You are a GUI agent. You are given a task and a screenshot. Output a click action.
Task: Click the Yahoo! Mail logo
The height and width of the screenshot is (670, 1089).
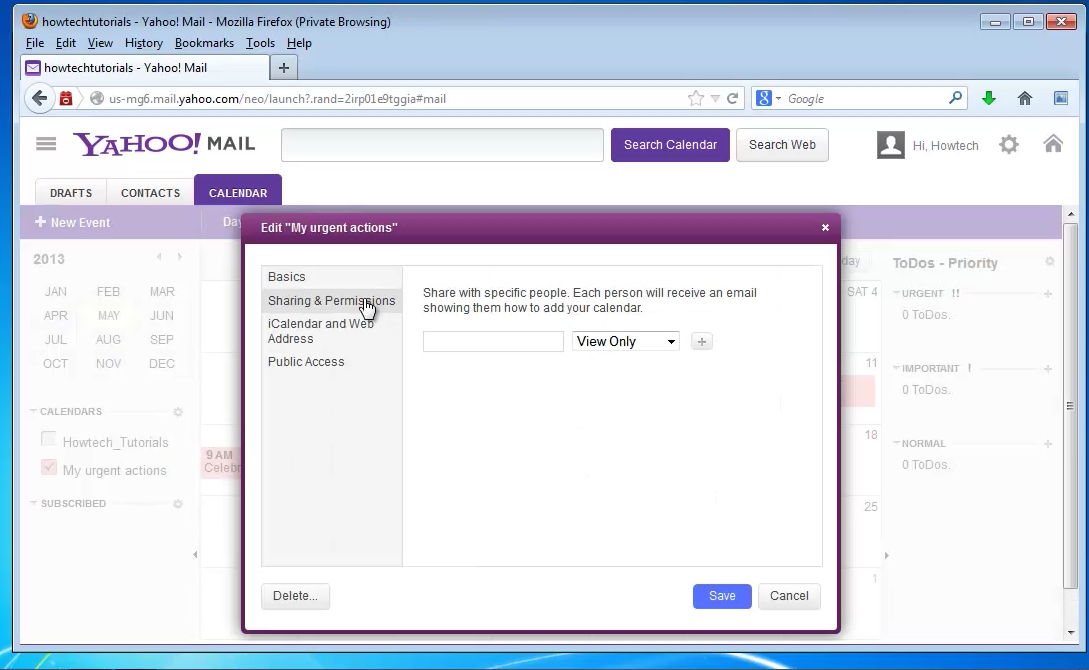click(x=164, y=144)
